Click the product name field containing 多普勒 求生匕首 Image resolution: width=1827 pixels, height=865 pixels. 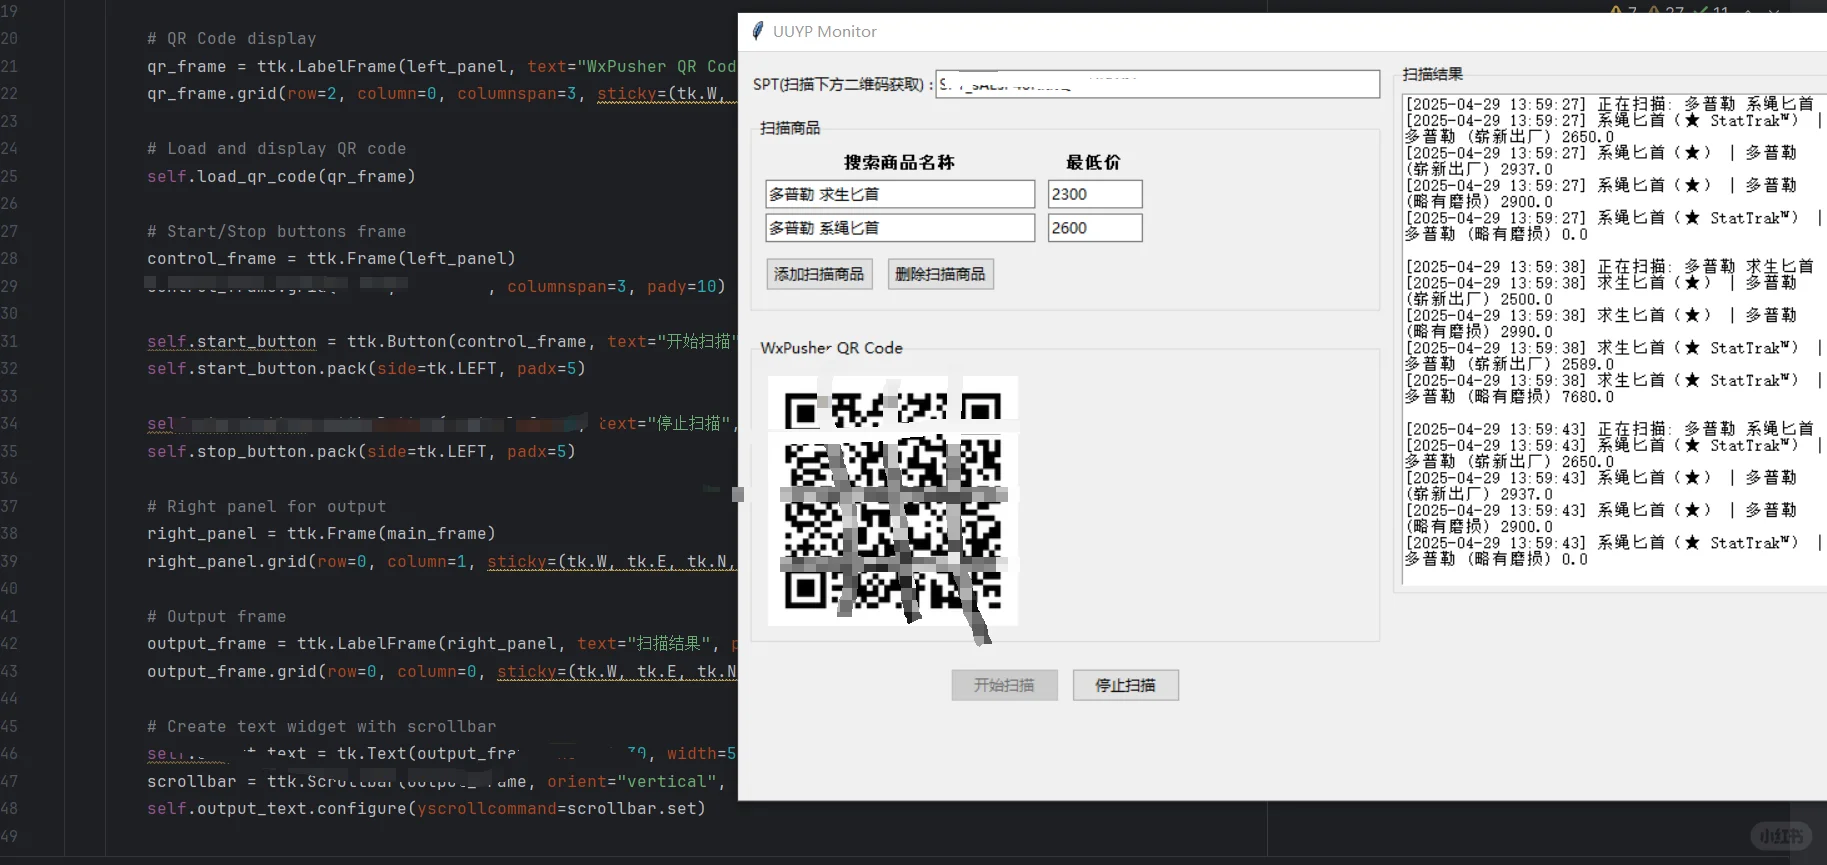pos(900,194)
